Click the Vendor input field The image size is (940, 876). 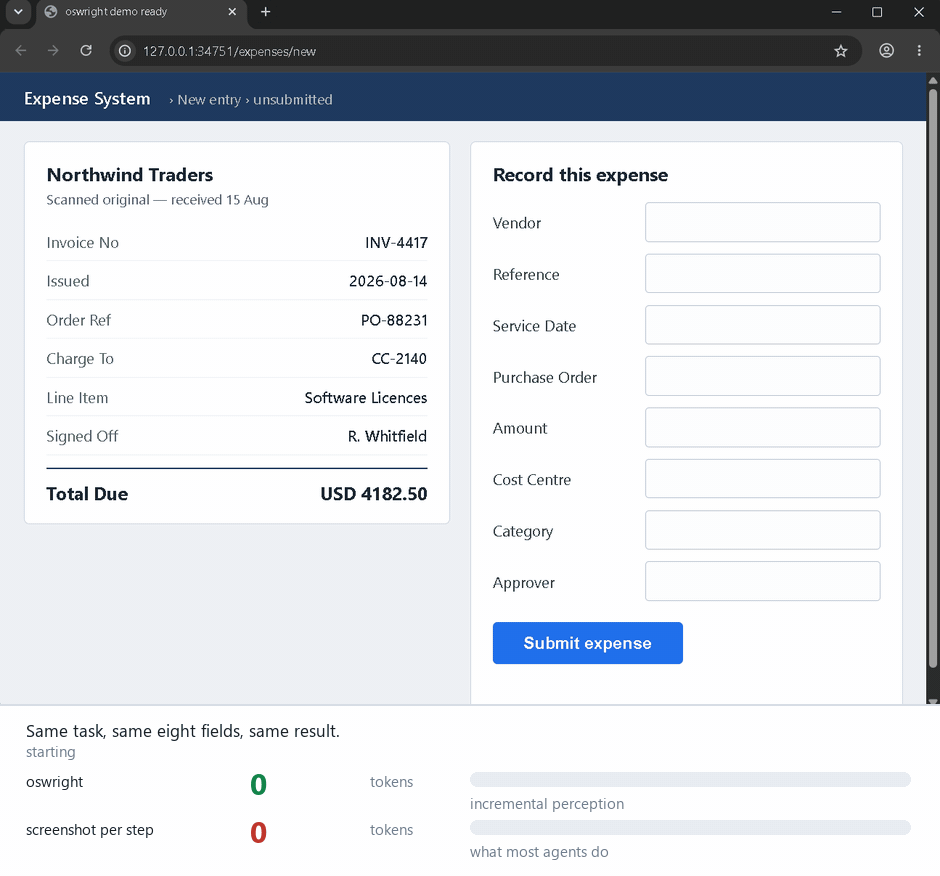pyautogui.click(x=763, y=222)
